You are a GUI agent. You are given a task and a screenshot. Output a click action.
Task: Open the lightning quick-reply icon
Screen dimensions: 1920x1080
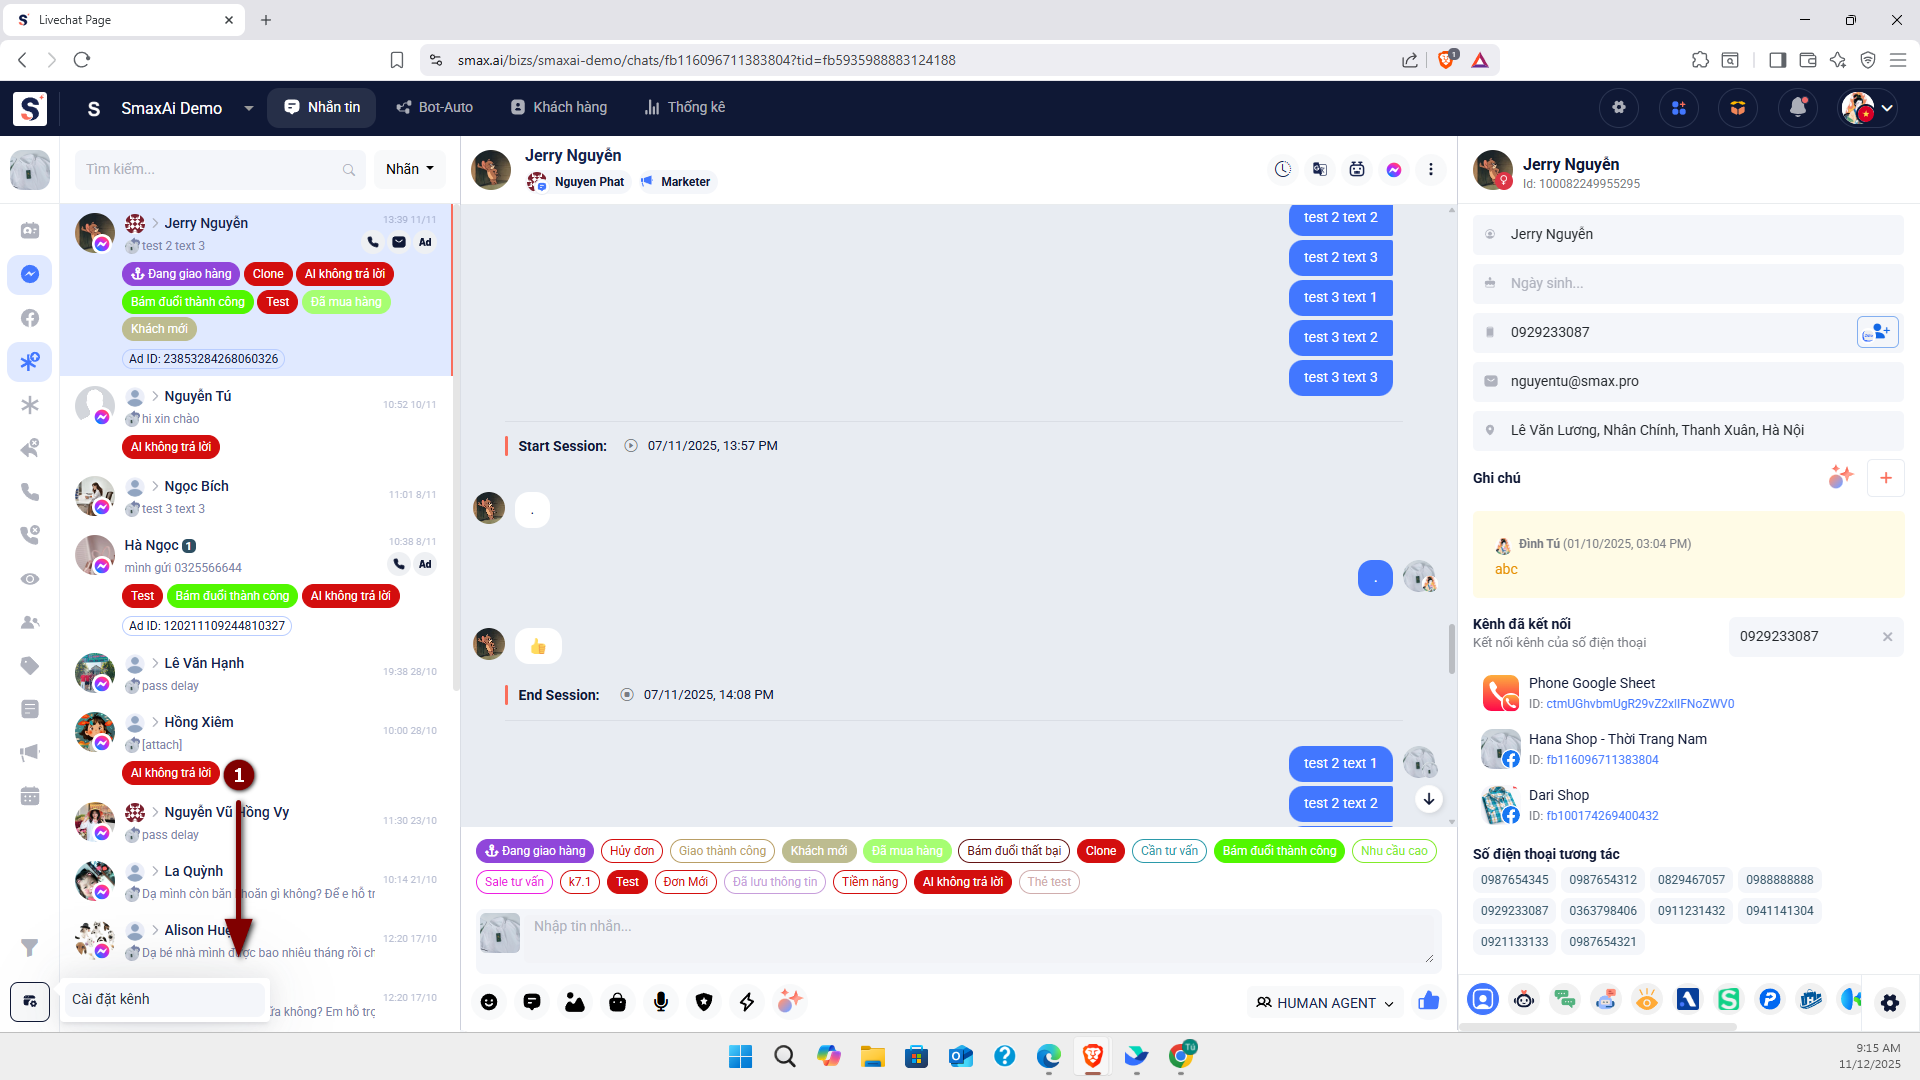pyautogui.click(x=747, y=1002)
